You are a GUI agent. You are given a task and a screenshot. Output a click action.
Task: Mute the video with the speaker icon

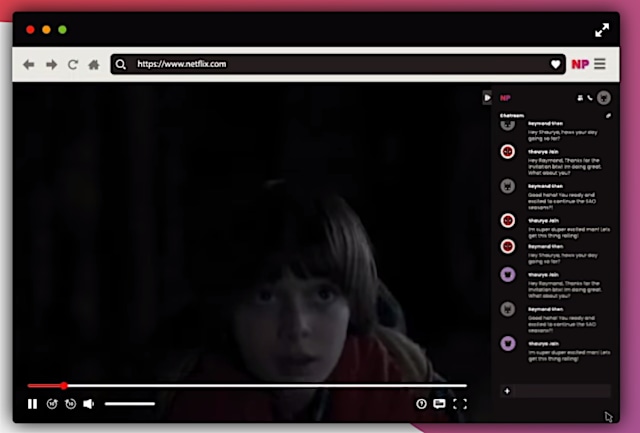(x=88, y=404)
